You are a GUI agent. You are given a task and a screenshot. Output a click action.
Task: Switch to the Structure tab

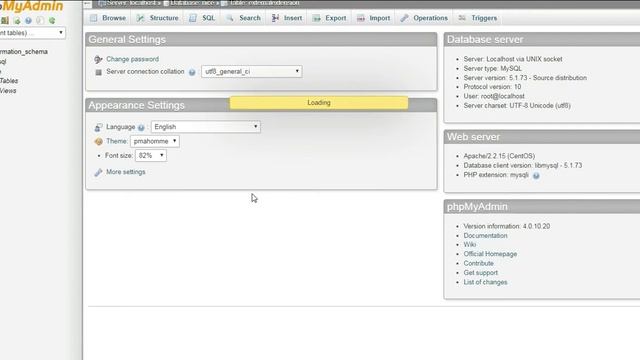[x=158, y=18]
